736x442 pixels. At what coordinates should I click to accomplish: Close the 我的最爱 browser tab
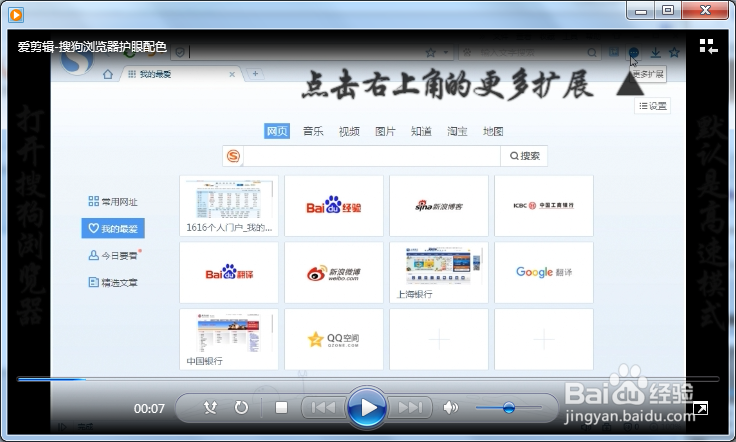[x=232, y=74]
